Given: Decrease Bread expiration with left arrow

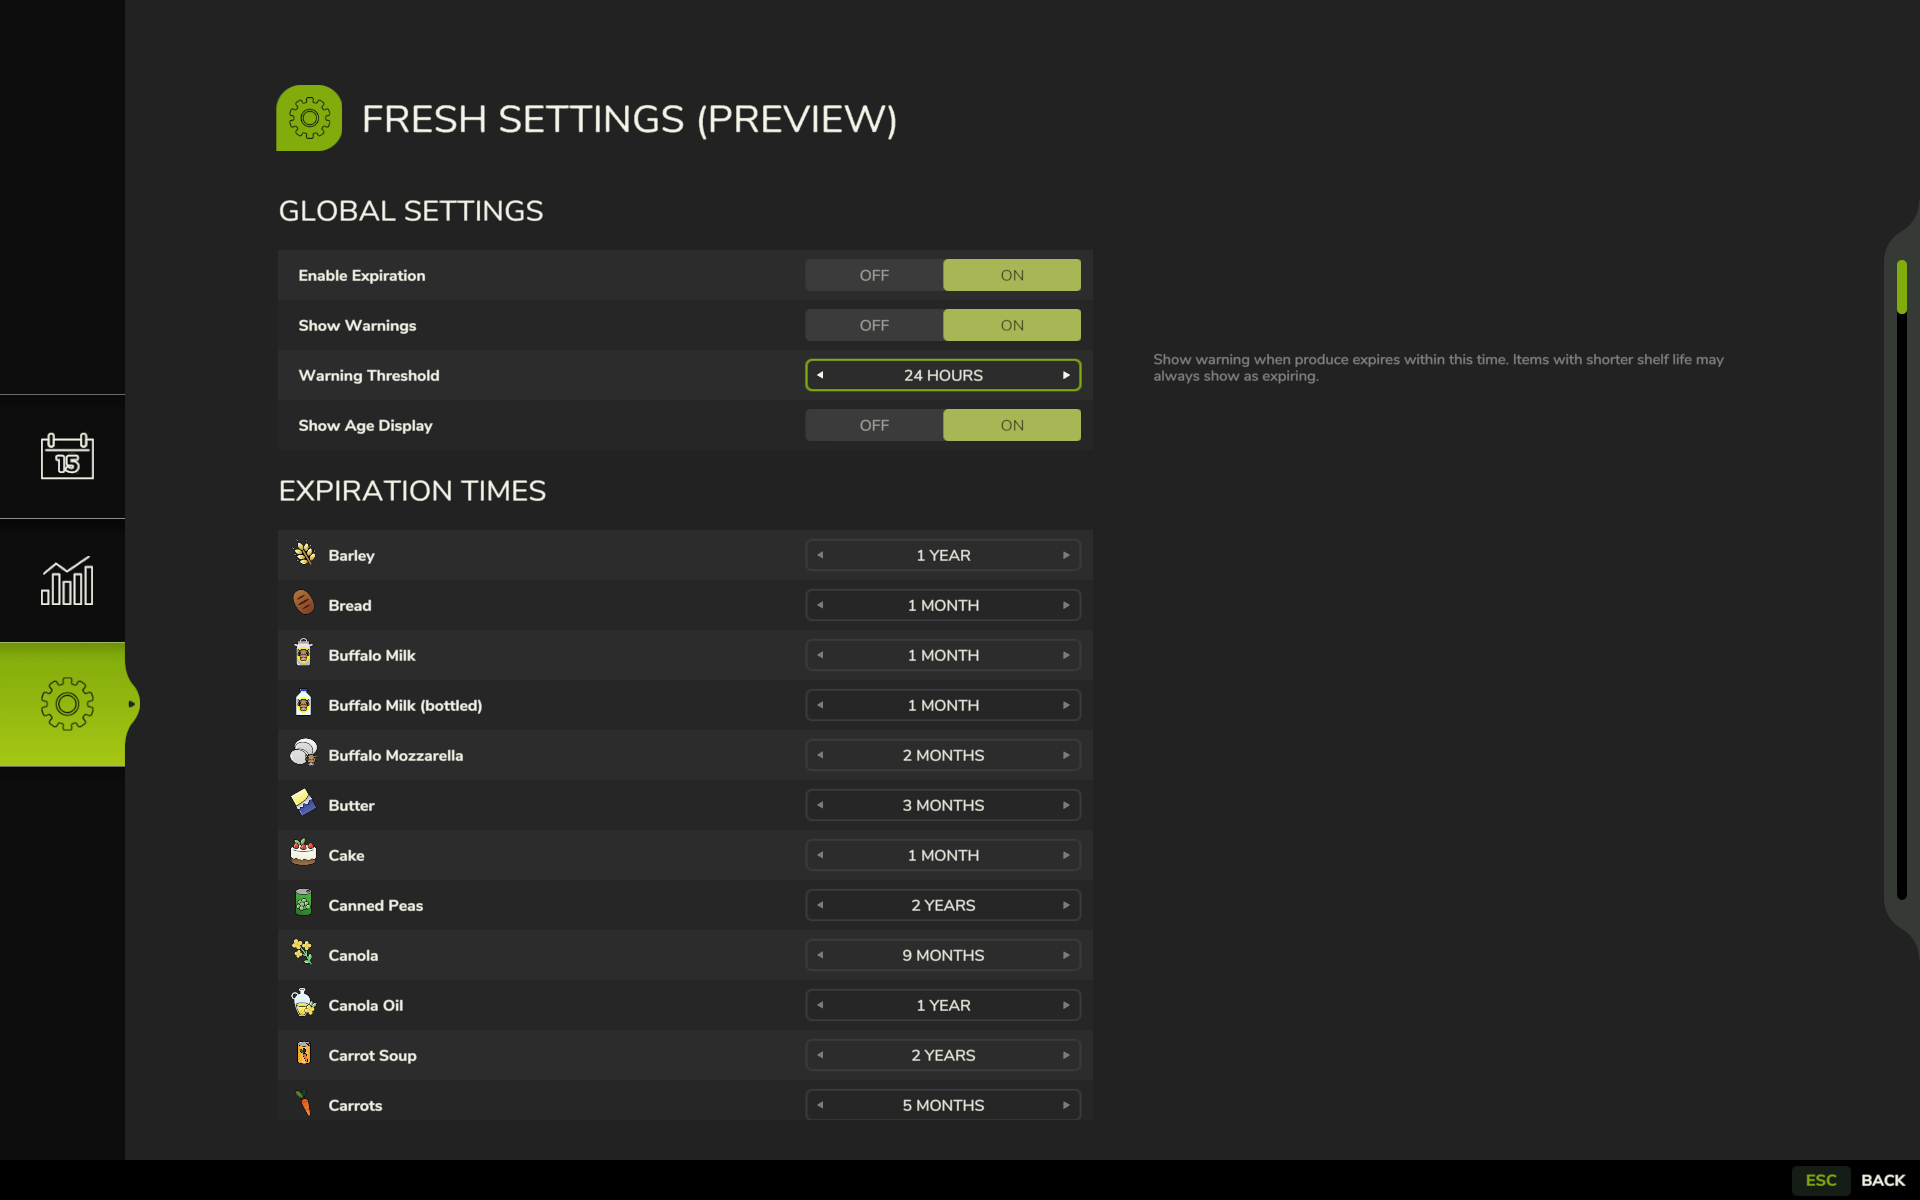Looking at the screenshot, I should coord(820,605).
